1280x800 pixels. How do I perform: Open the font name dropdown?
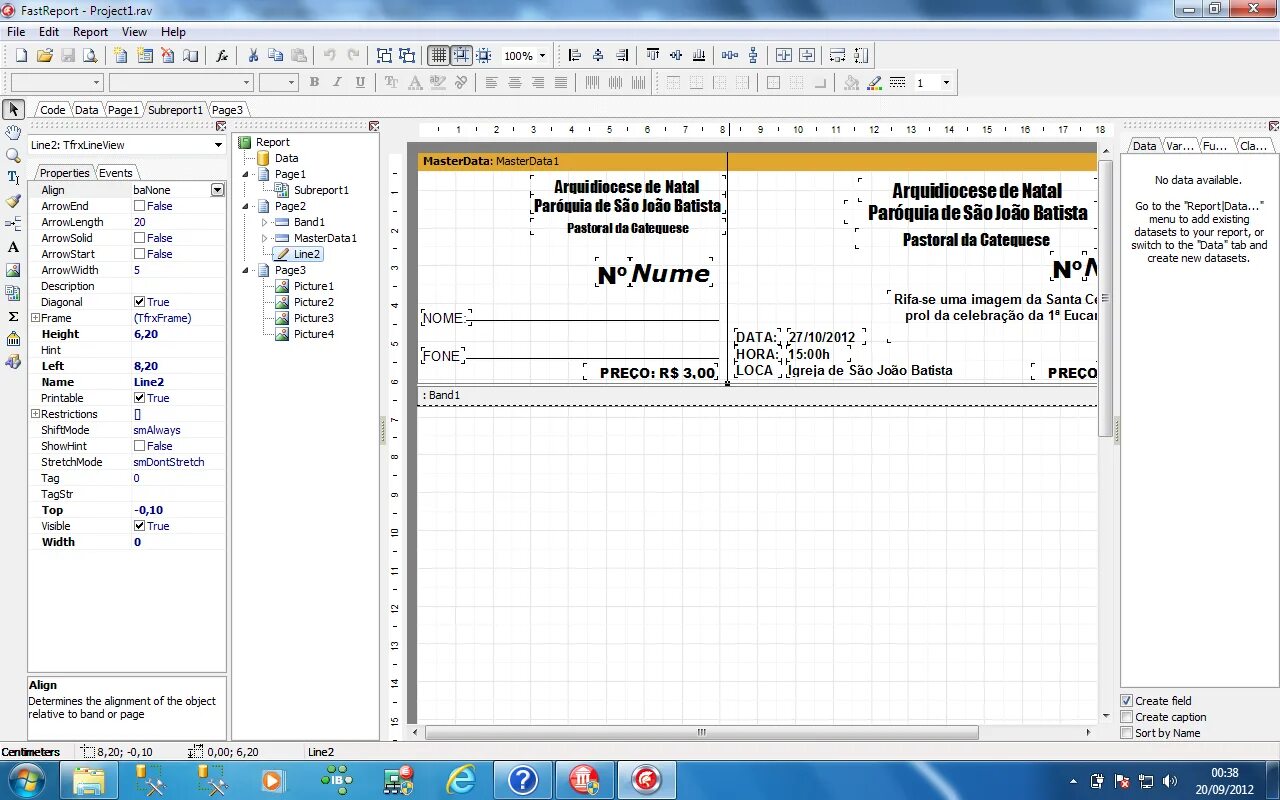tap(246, 83)
